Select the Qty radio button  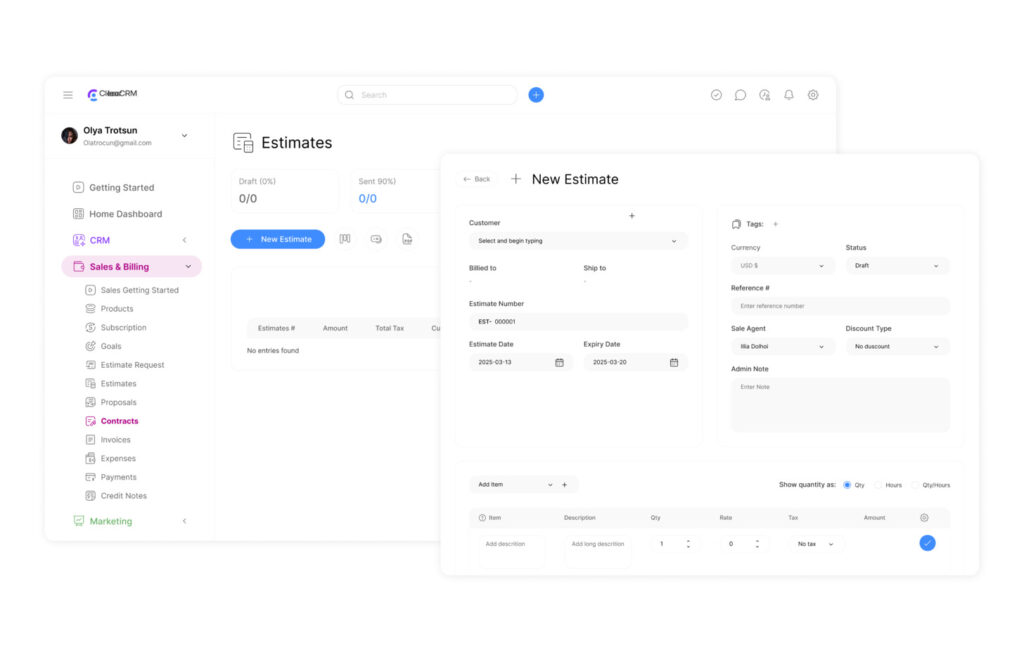point(847,485)
